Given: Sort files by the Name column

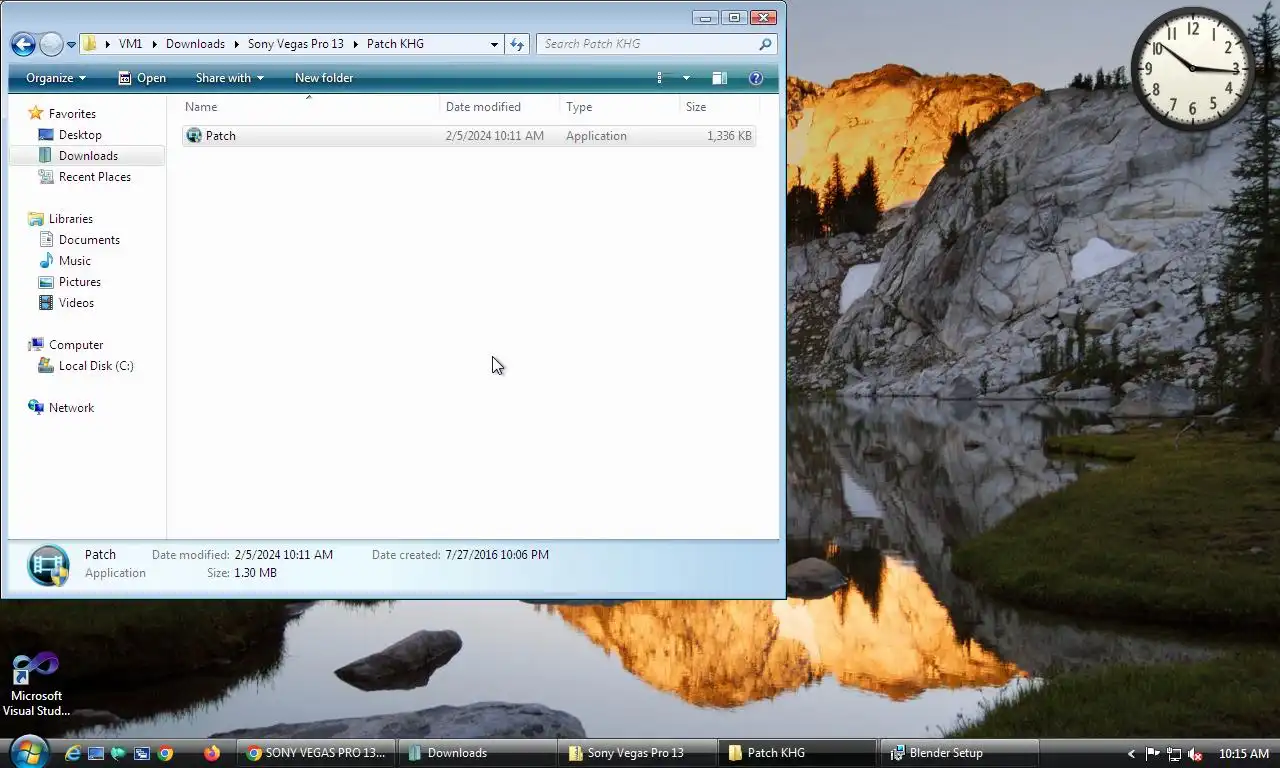Looking at the screenshot, I should click(310, 107).
